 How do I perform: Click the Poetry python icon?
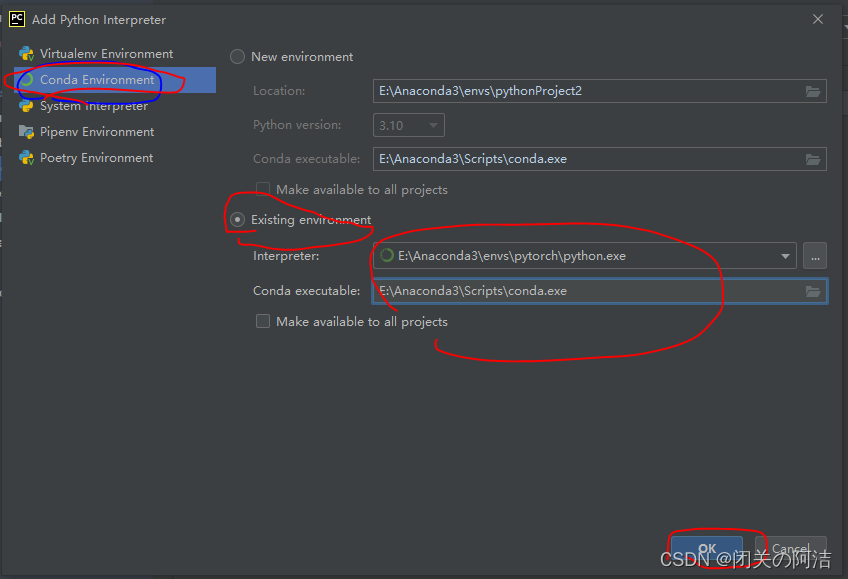26,157
